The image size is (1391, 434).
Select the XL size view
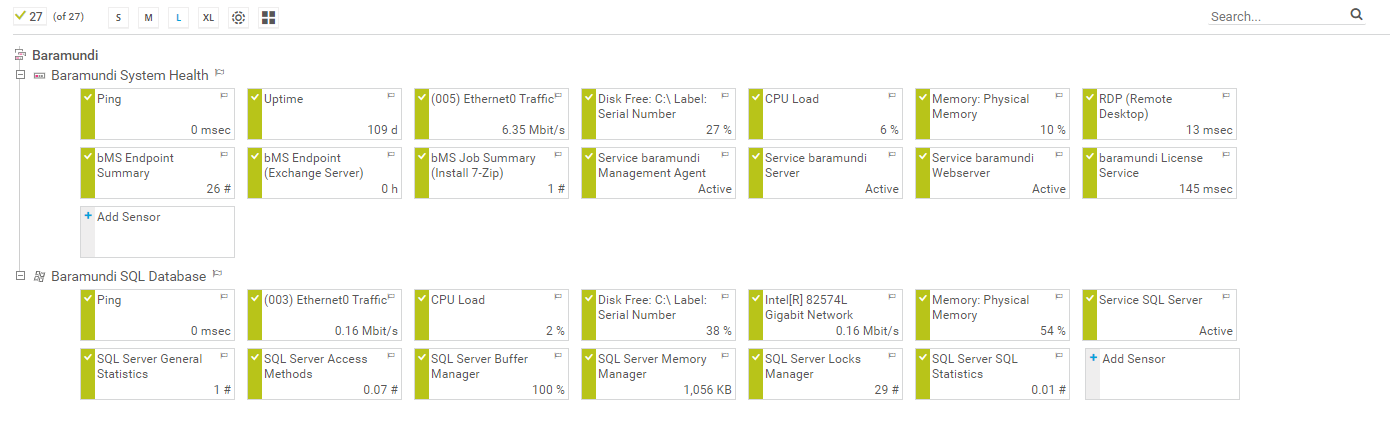tap(208, 17)
